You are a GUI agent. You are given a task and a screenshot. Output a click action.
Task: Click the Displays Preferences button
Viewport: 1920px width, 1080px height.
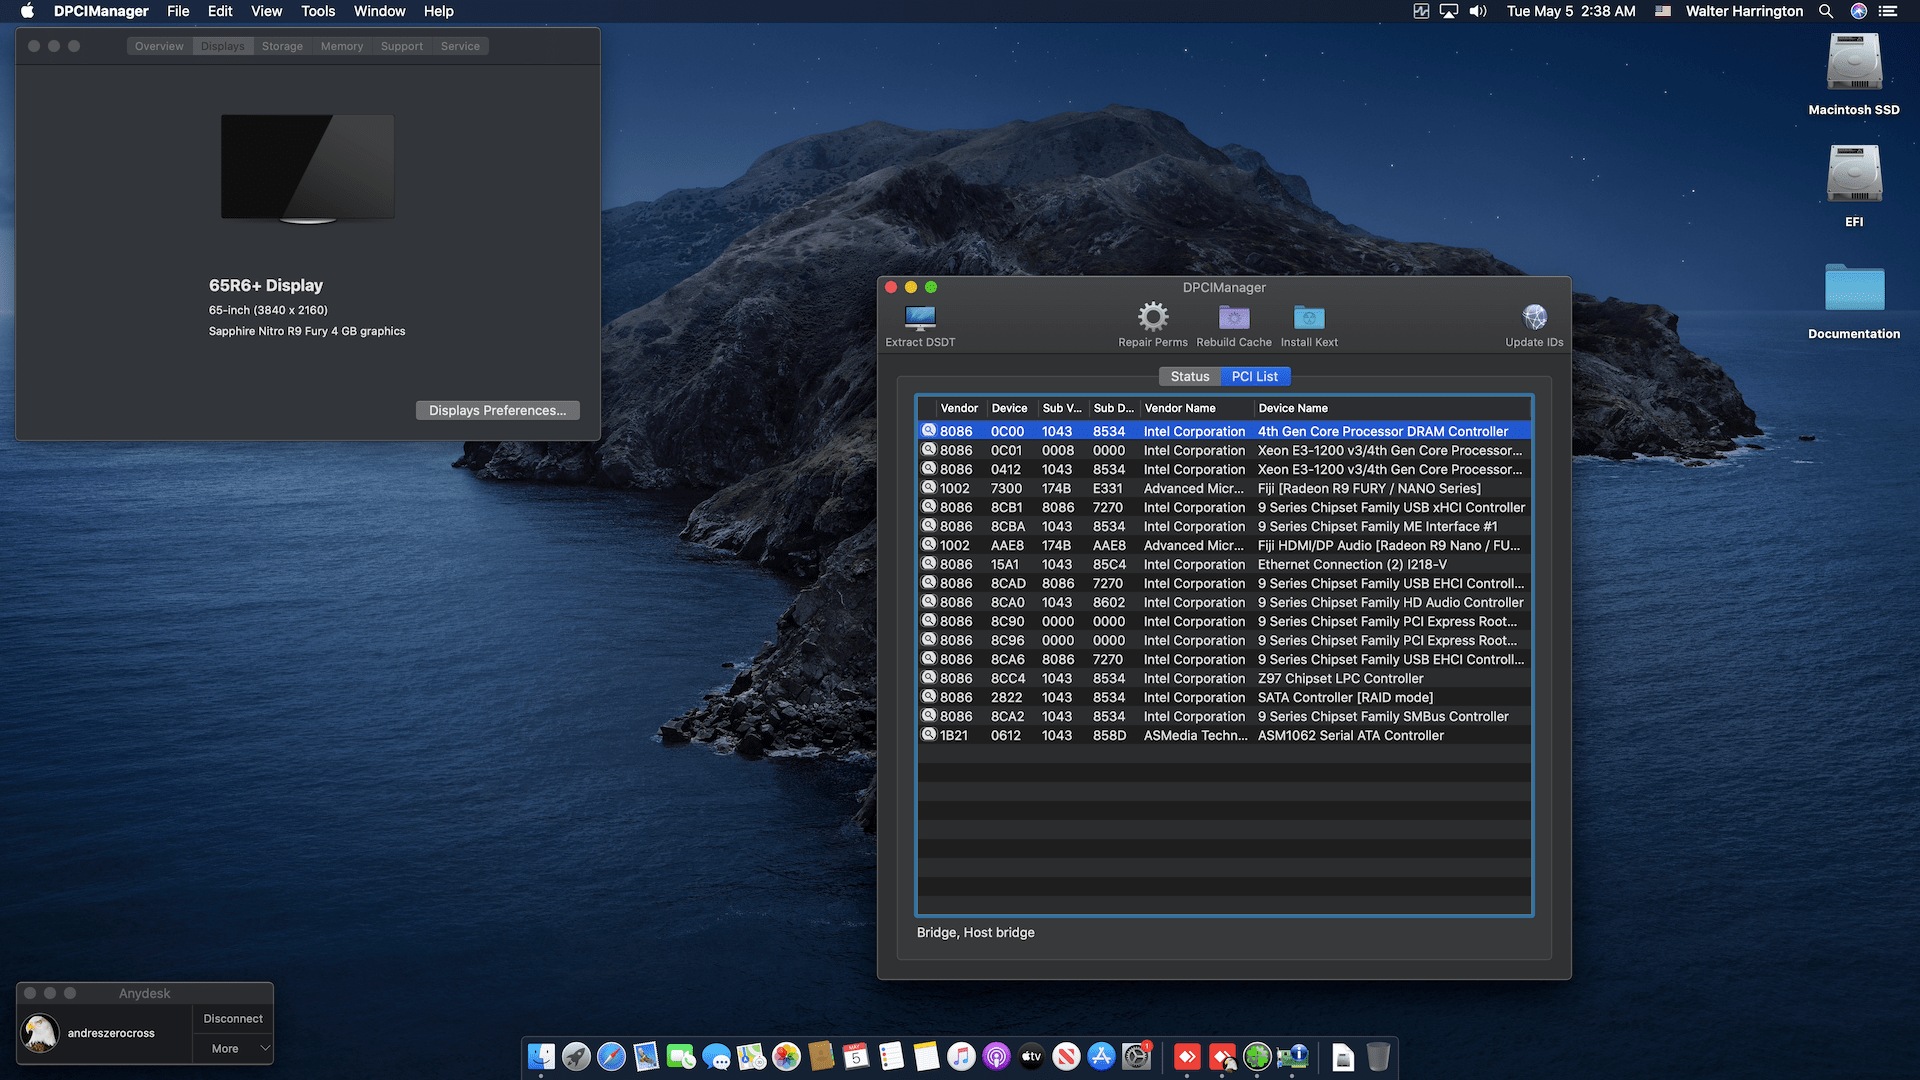pyautogui.click(x=497, y=410)
